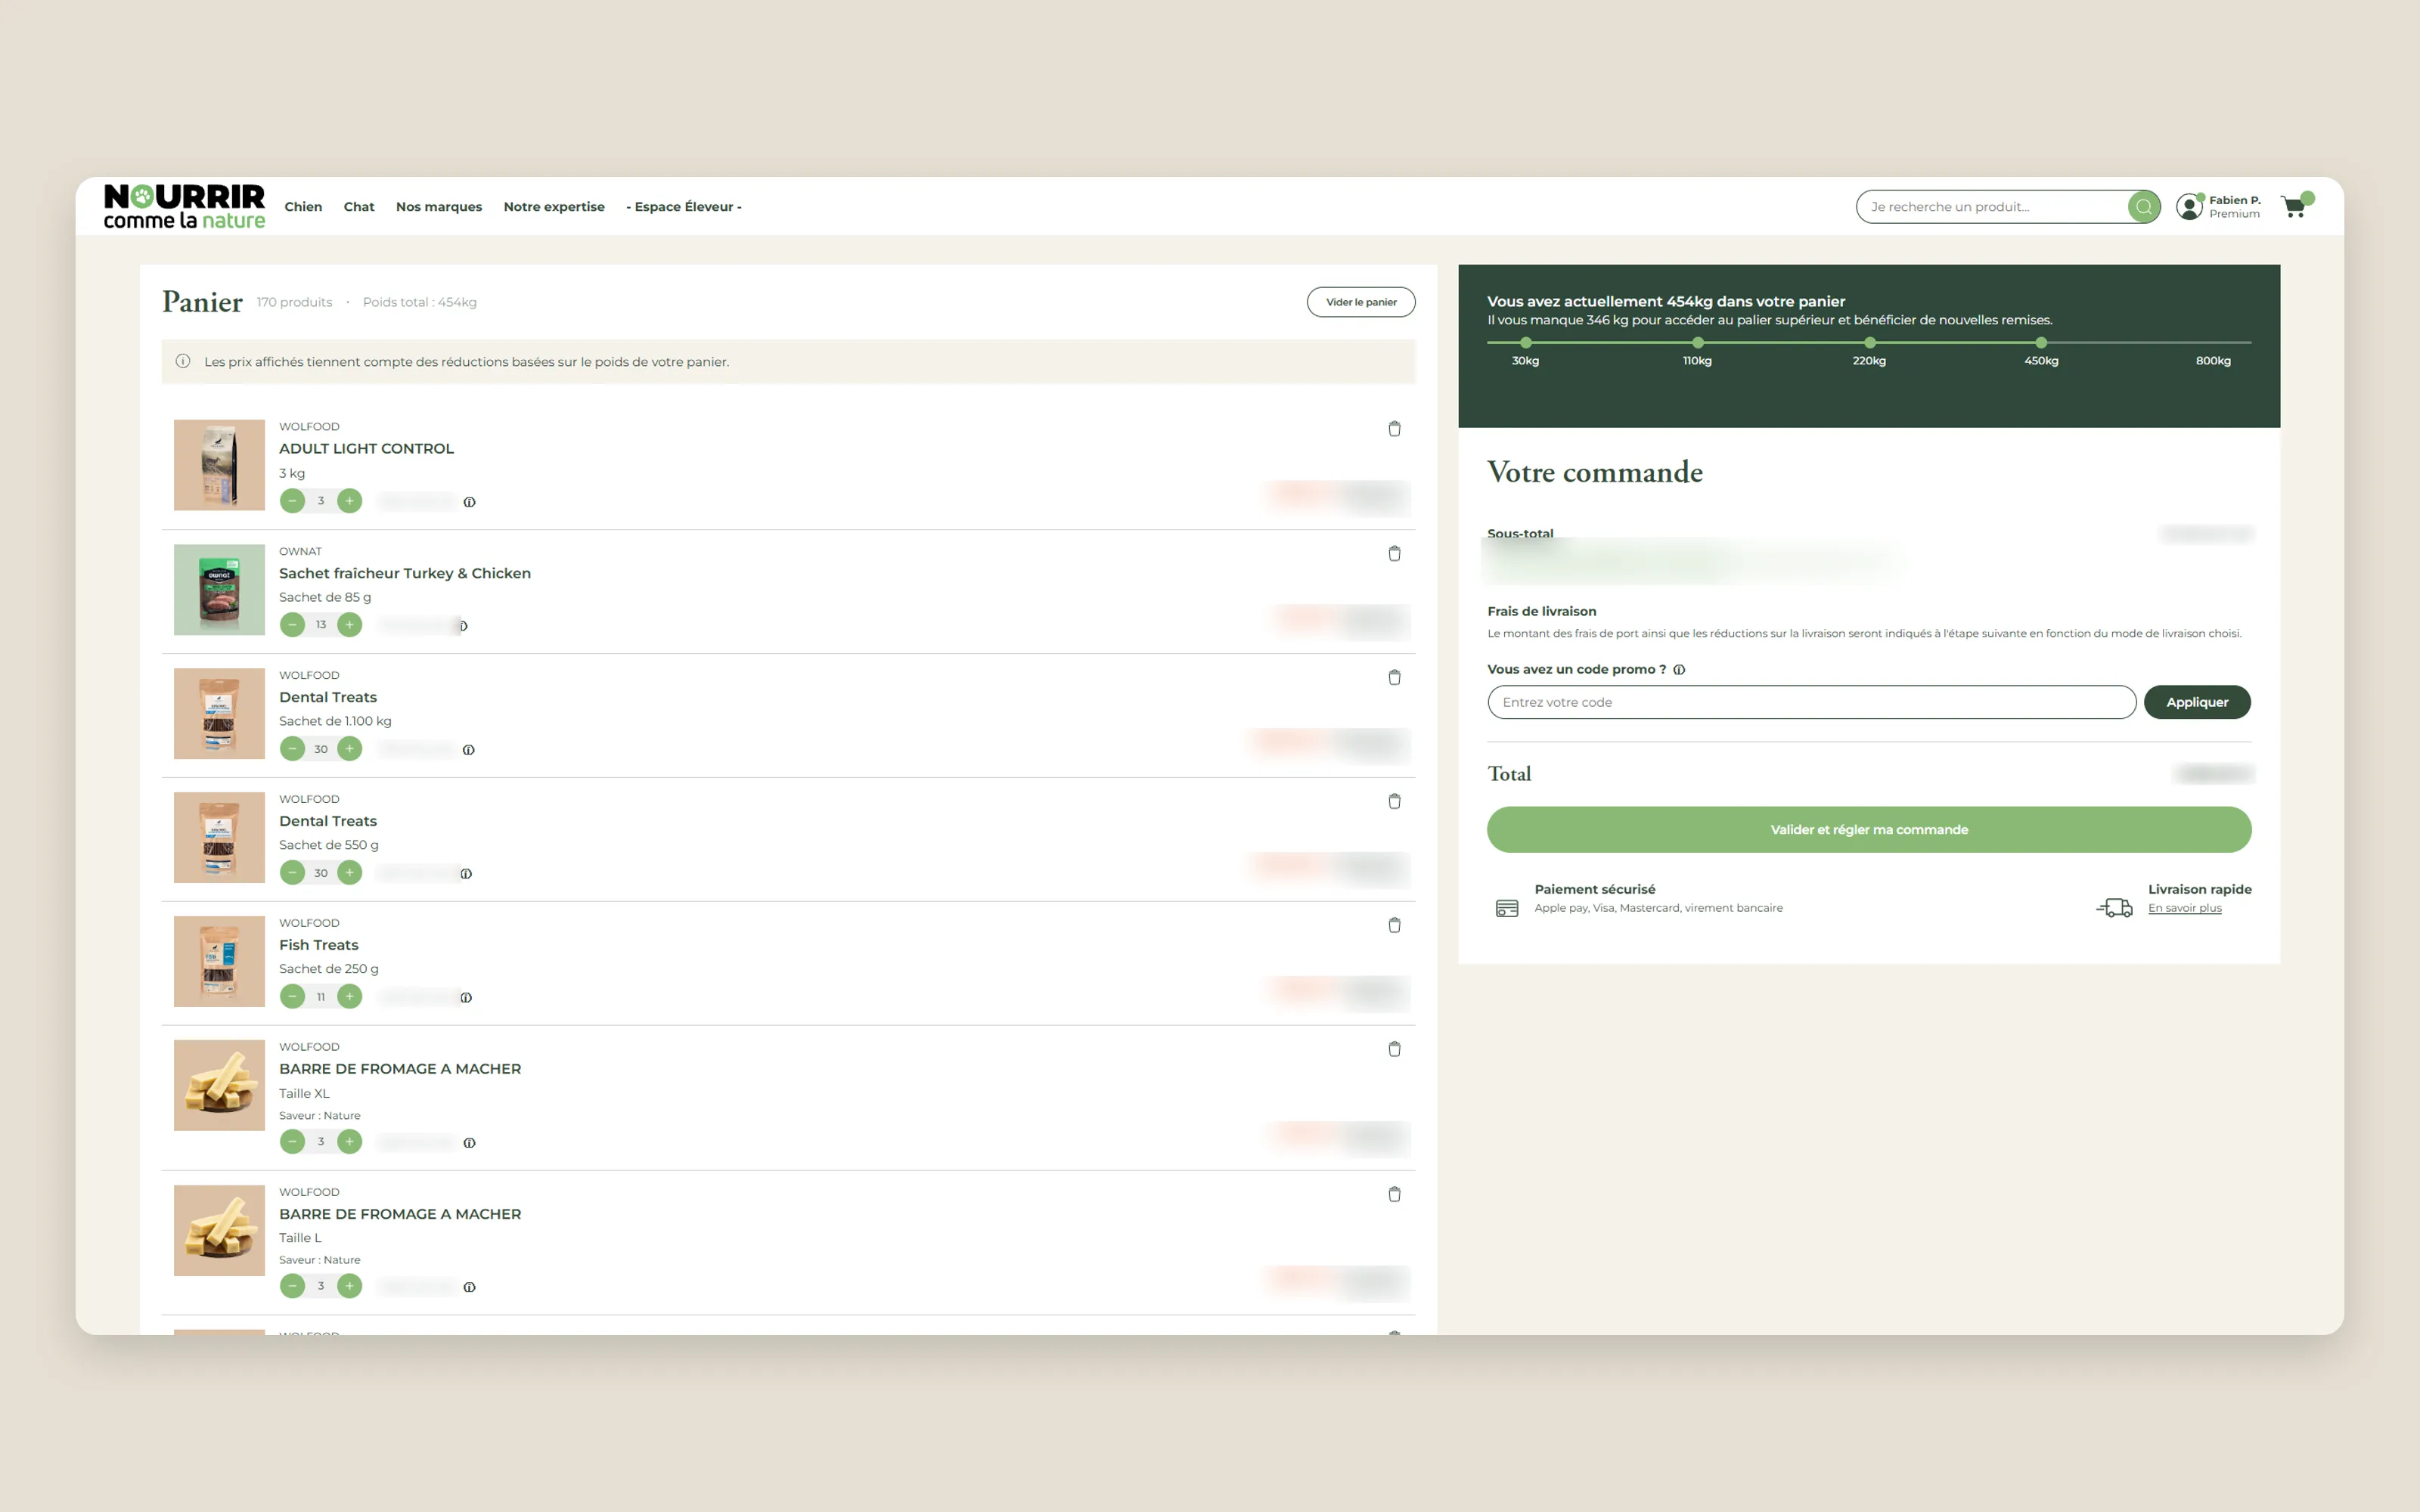This screenshot has height=1512, width=2420.
Task: Click Valider et régler ma commande
Action: tap(1869, 830)
